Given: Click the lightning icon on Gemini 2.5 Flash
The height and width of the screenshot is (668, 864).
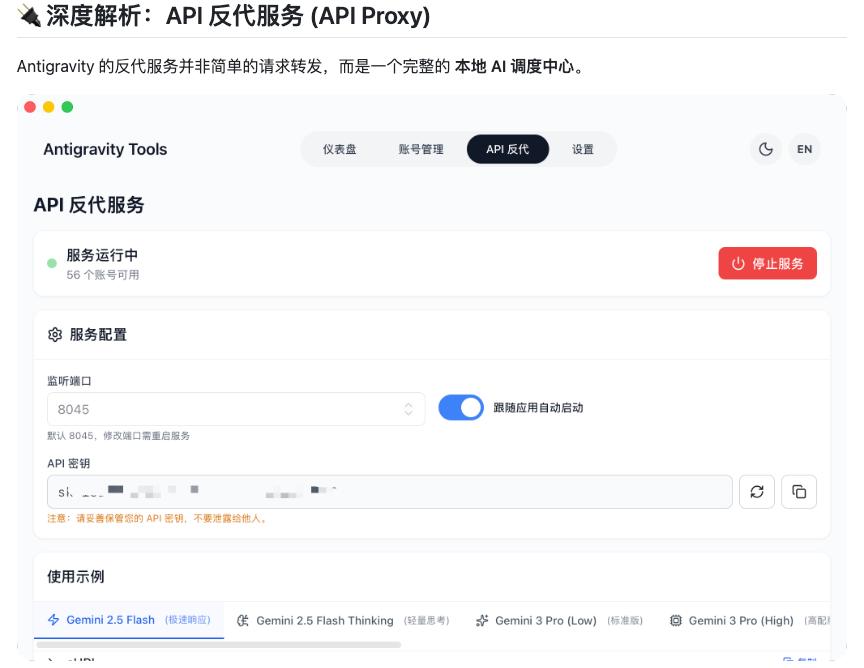Looking at the screenshot, I should [x=54, y=622].
